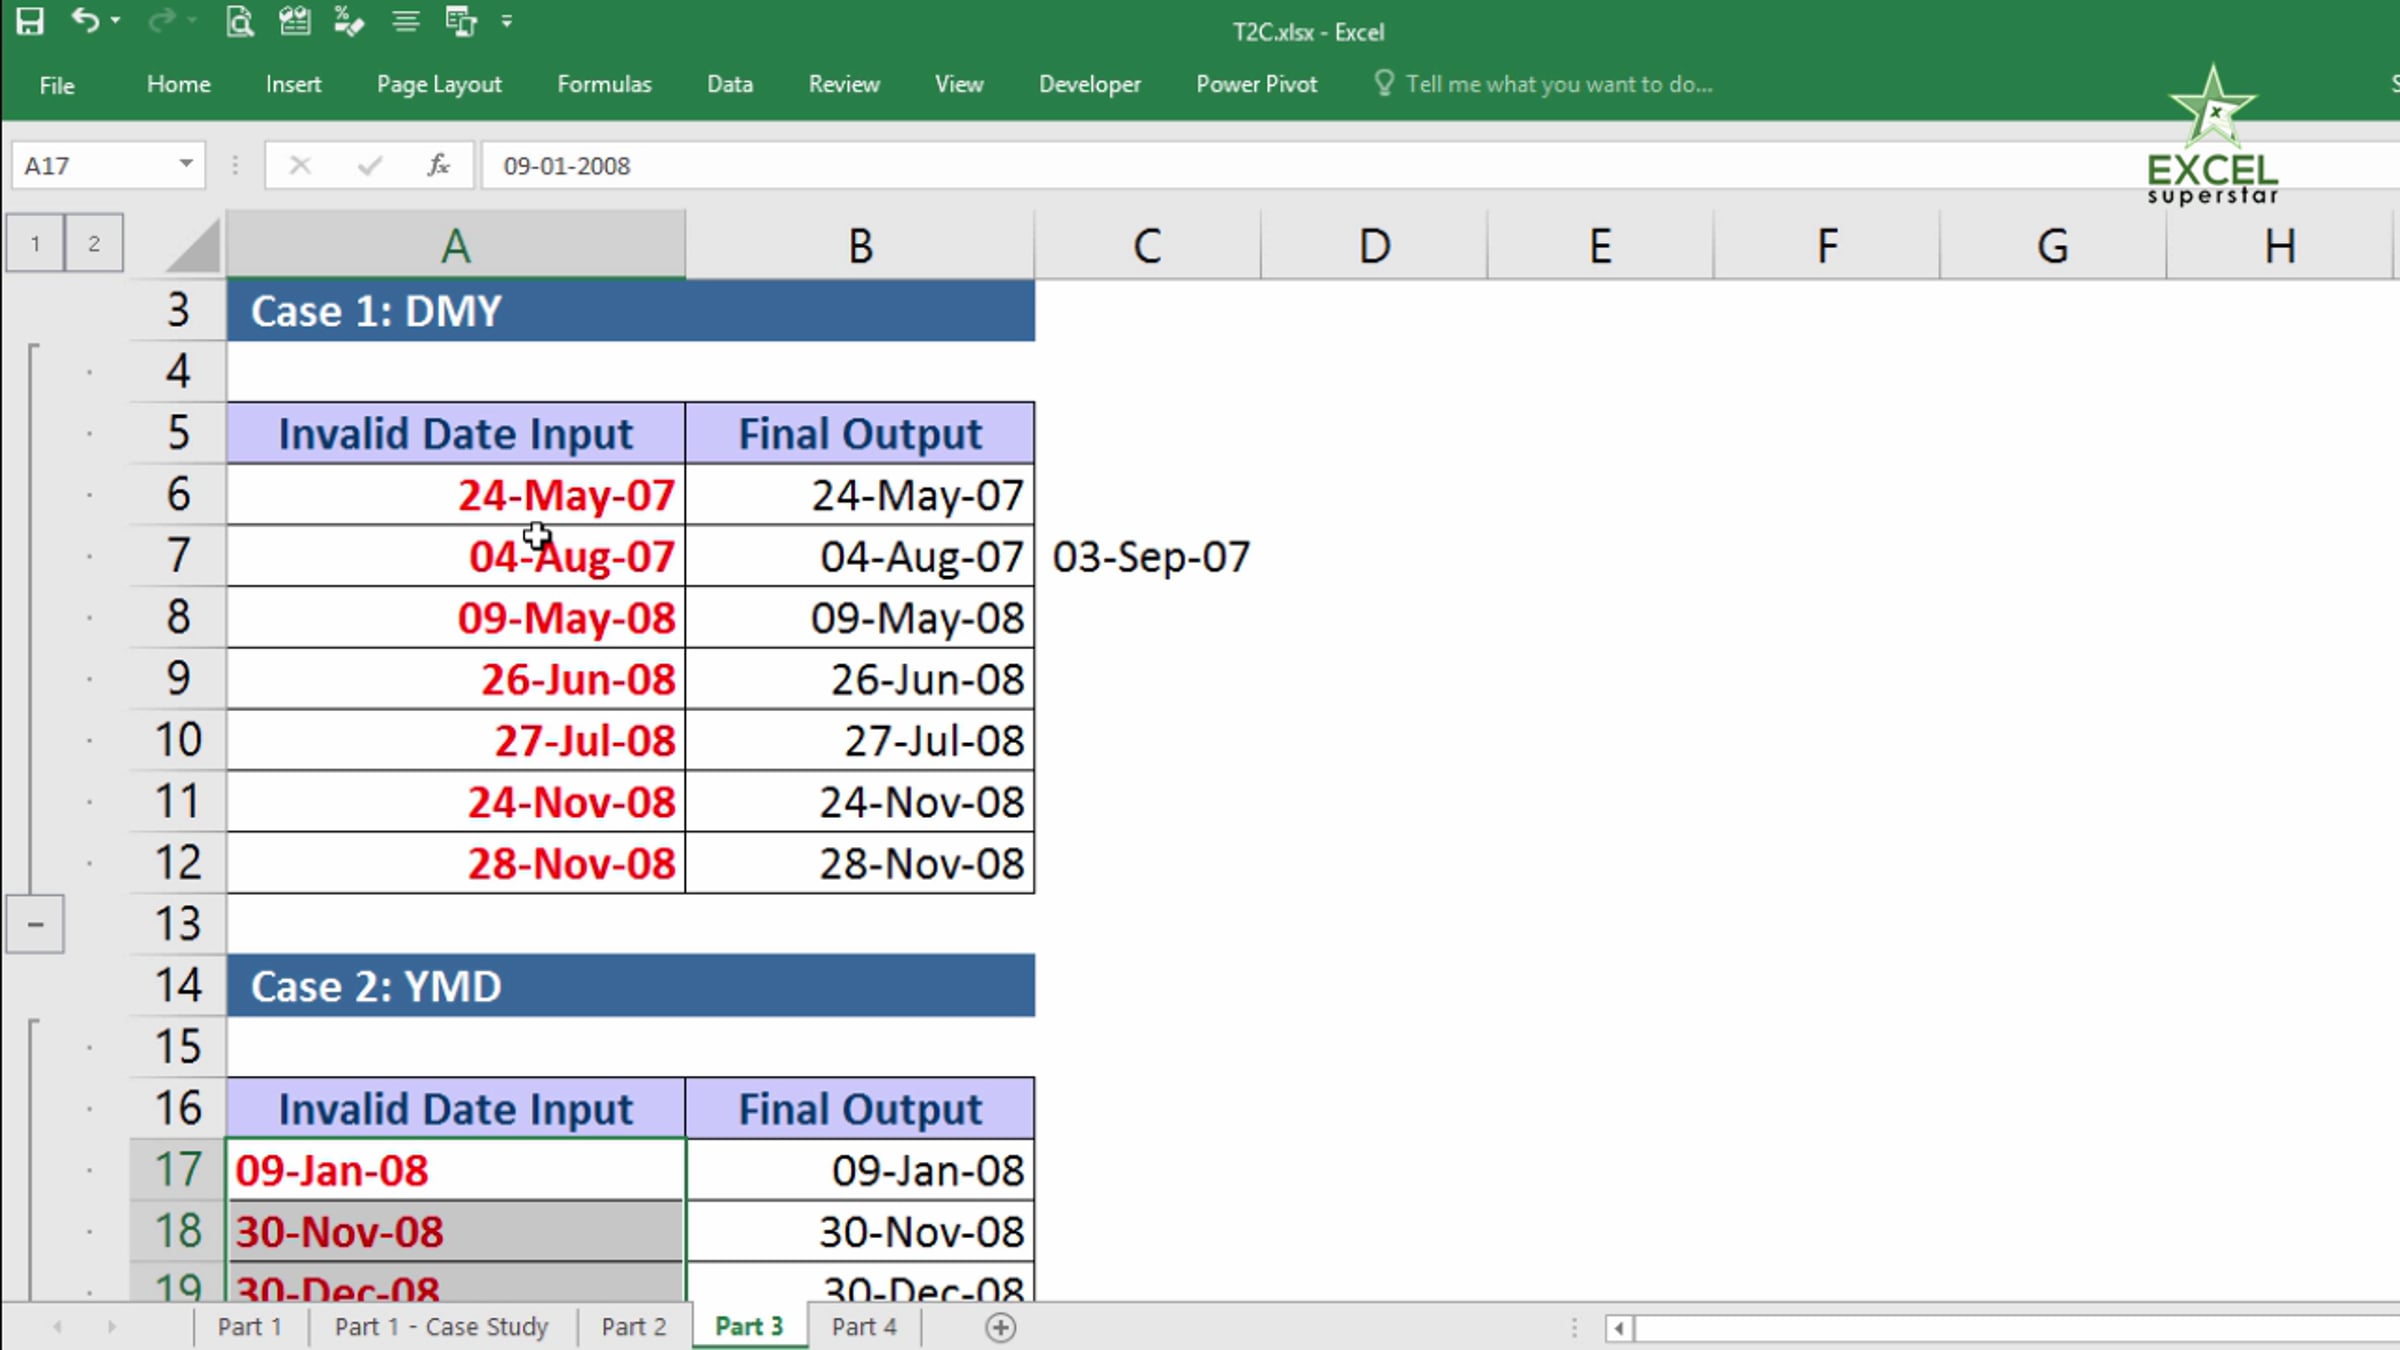Click the horizontal scrollbar left arrow
The width and height of the screenshot is (2400, 1350).
pos(1618,1328)
